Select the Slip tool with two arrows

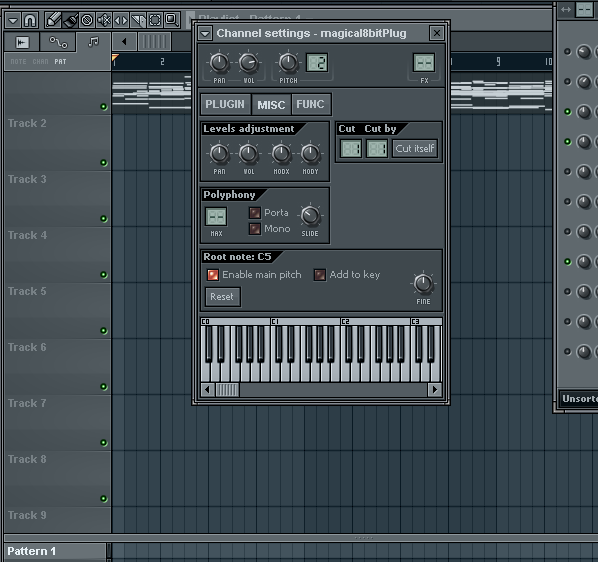pos(121,20)
